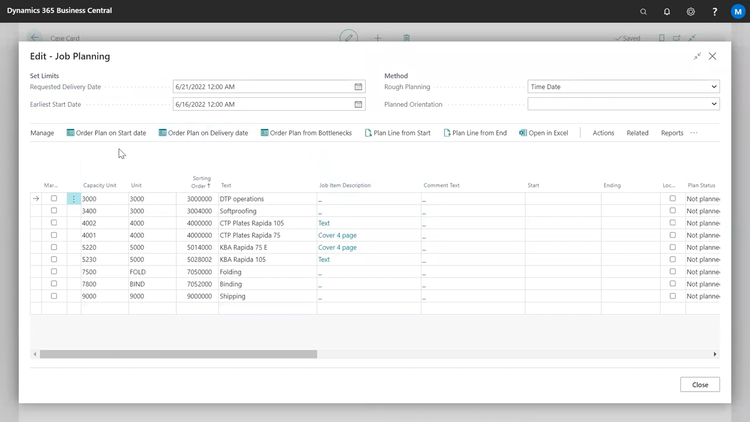Open Case Card in new window icon

676,38
